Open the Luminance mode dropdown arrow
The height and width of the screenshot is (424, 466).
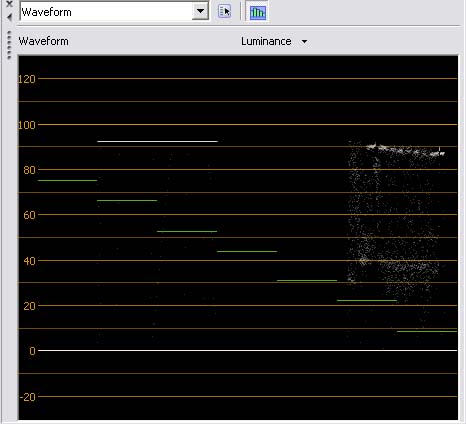pos(304,42)
